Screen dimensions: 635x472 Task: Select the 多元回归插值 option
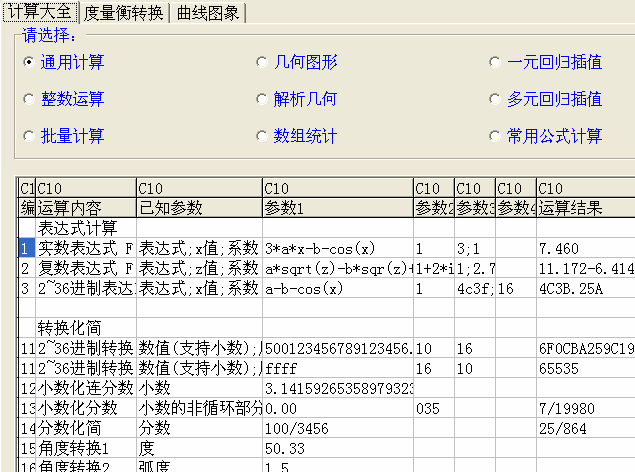[x=495, y=100]
